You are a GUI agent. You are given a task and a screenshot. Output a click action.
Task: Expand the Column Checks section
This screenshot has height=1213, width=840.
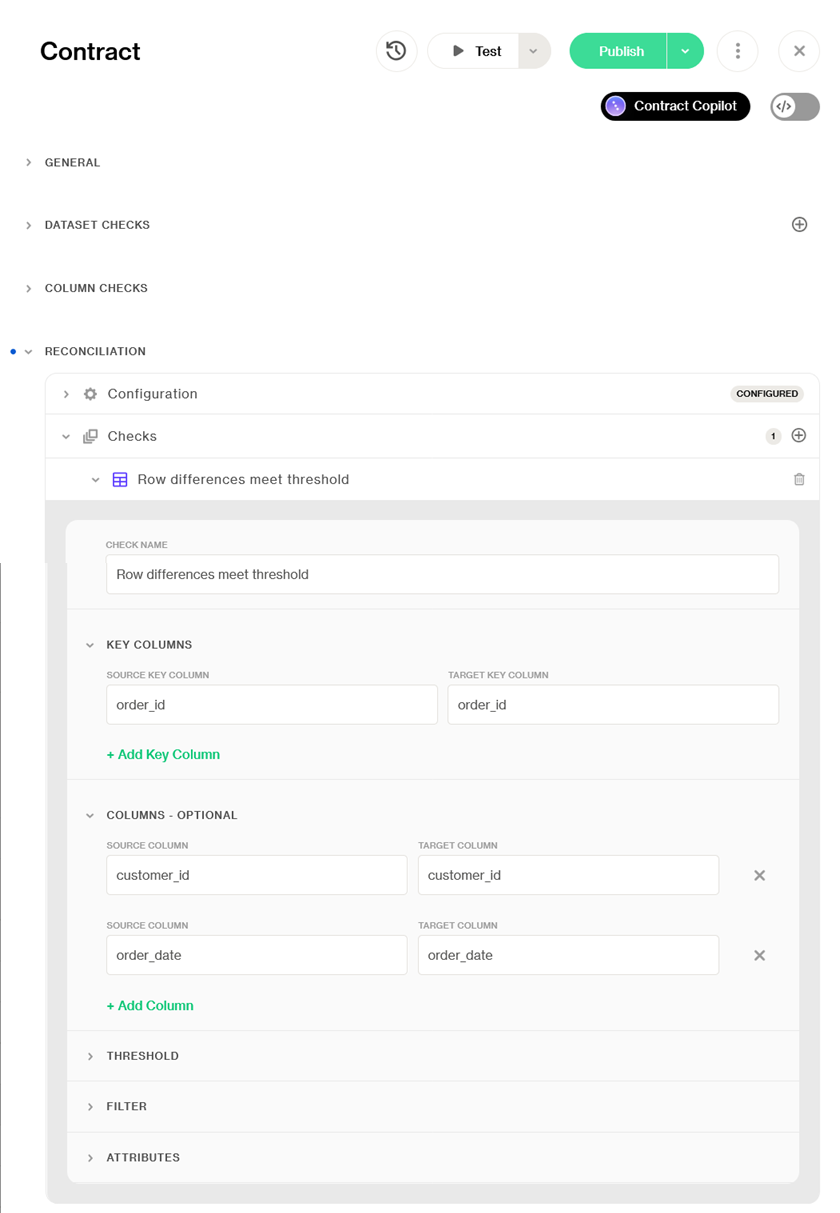[x=95, y=288]
